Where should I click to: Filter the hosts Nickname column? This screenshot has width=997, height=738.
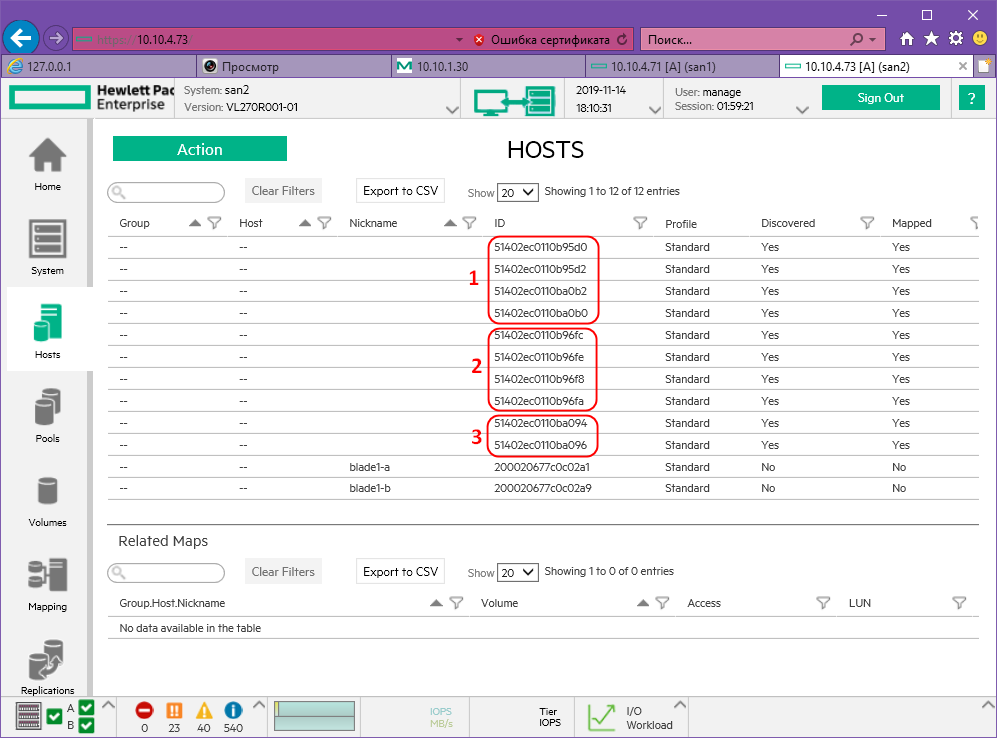point(469,223)
